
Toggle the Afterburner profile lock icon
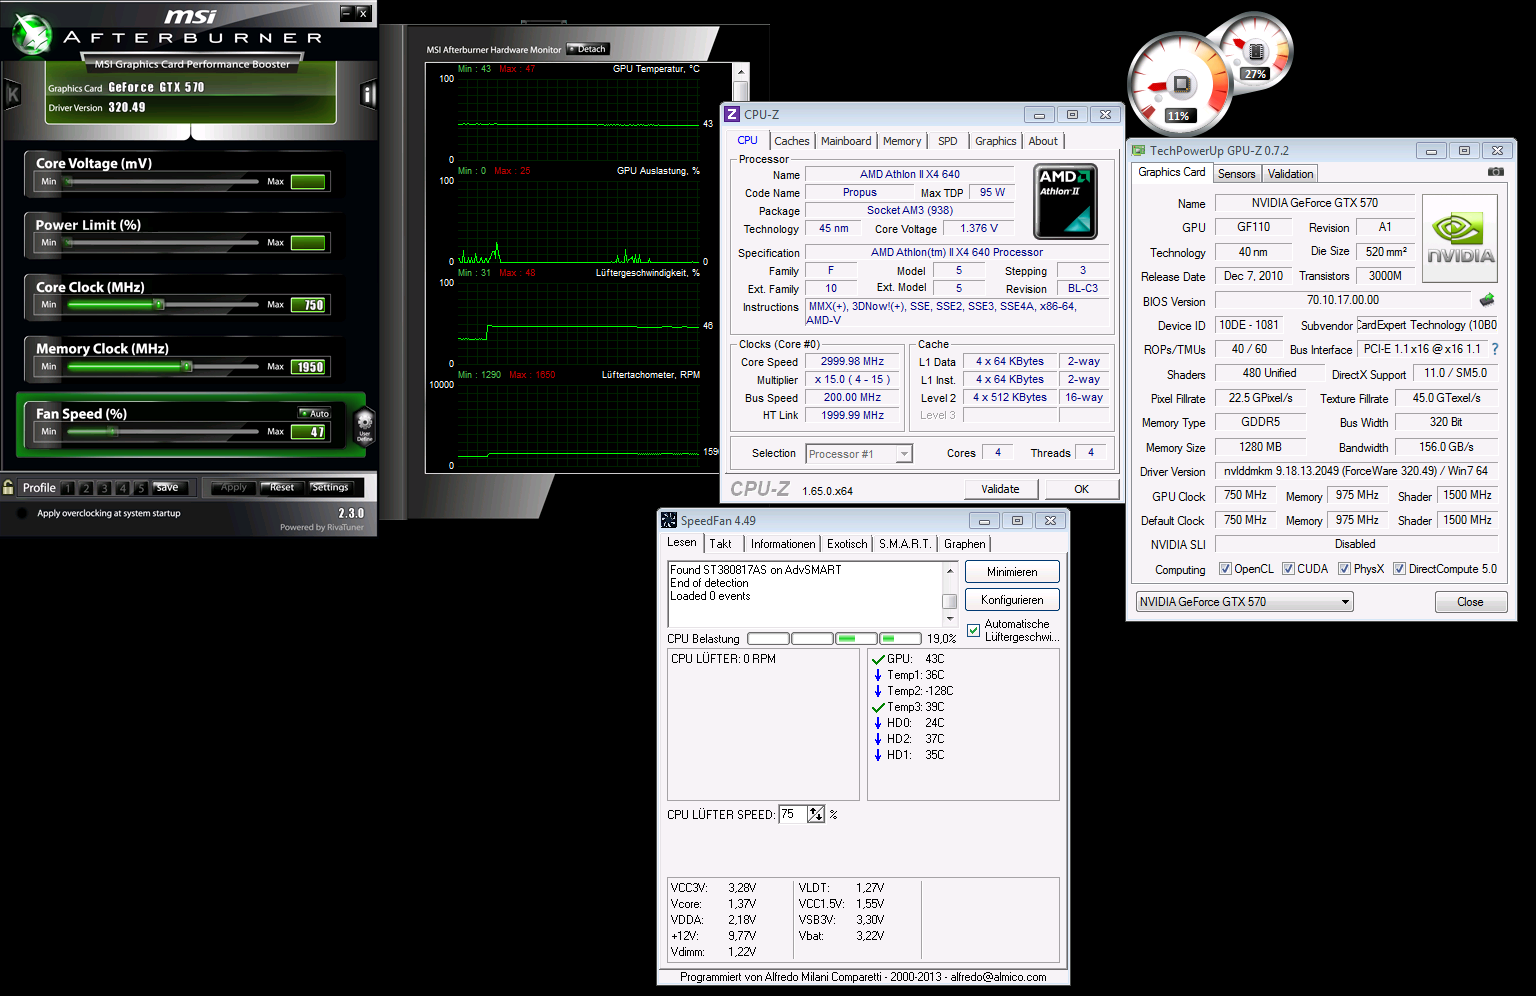point(8,487)
